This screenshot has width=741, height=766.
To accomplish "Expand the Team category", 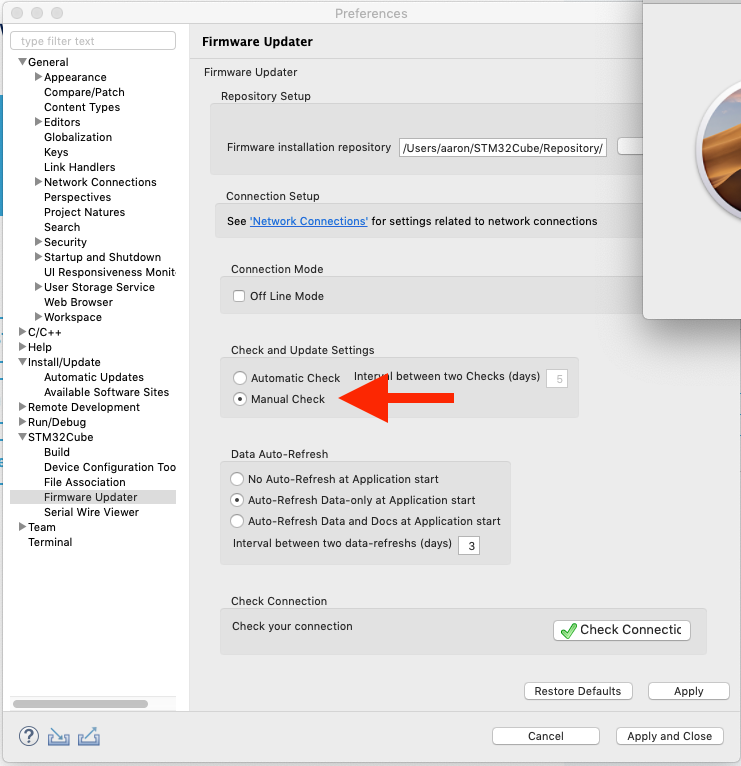I will click(x=22, y=527).
